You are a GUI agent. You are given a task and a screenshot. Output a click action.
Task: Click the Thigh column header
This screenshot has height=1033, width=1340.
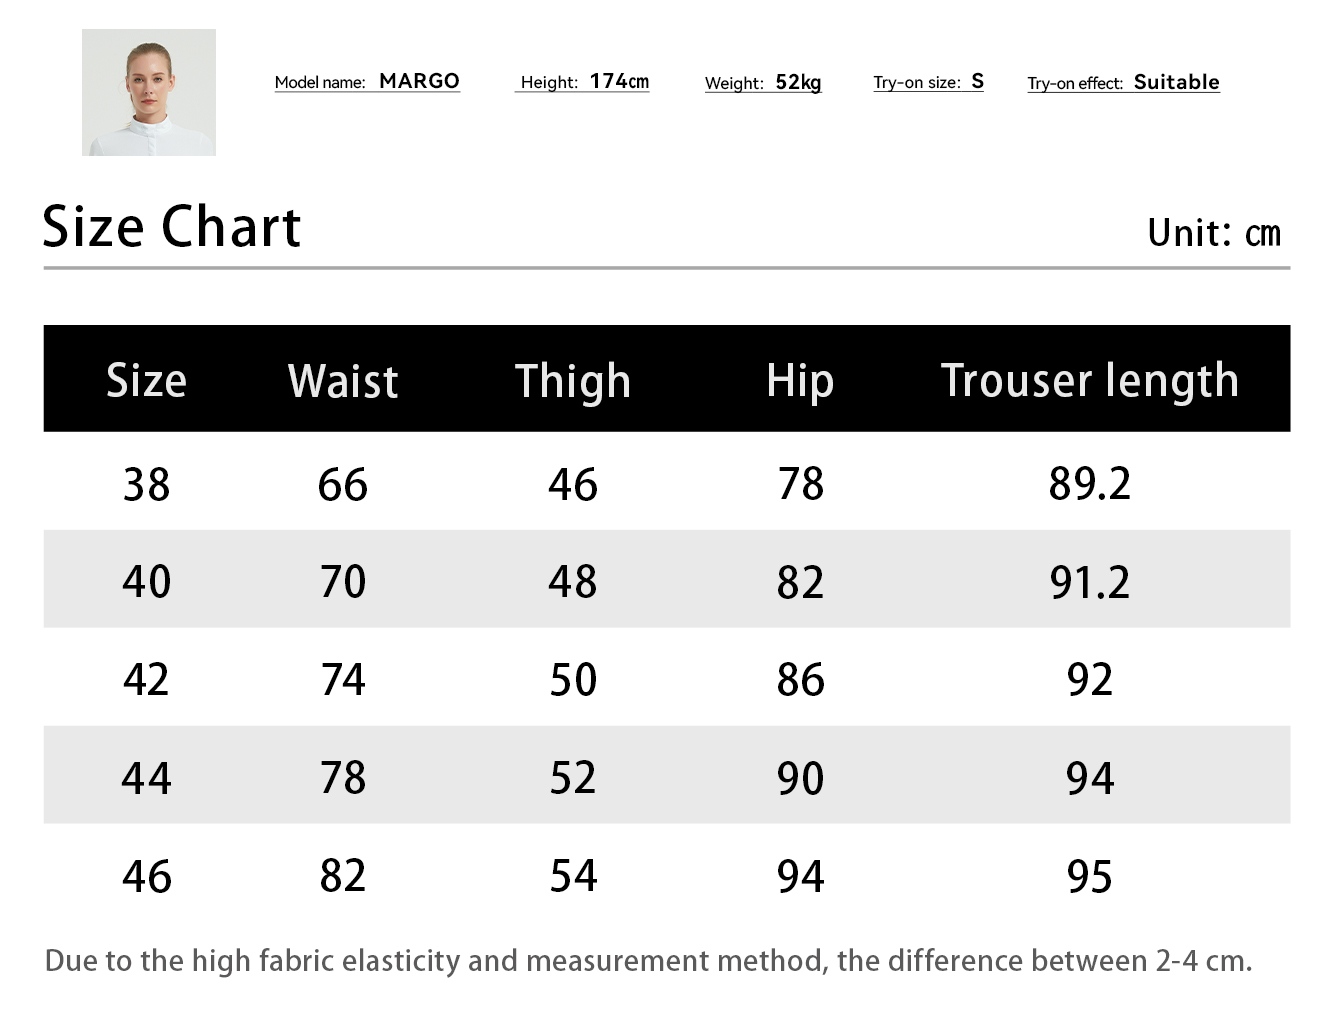point(573,381)
